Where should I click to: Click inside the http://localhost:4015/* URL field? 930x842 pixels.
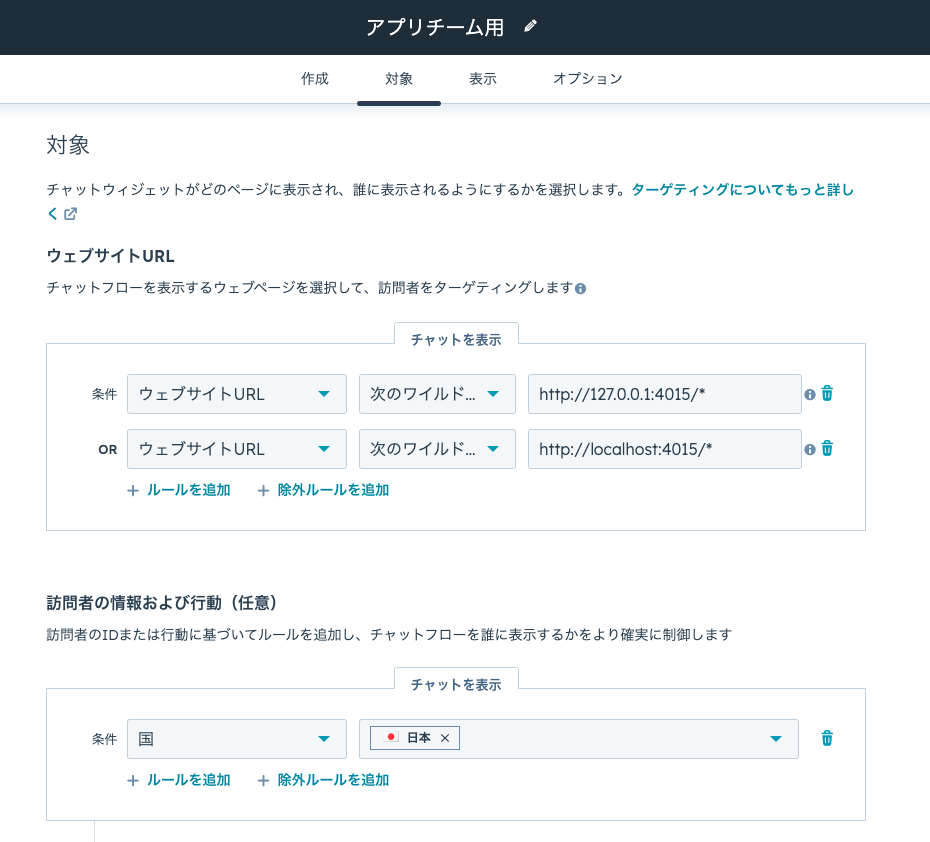664,449
